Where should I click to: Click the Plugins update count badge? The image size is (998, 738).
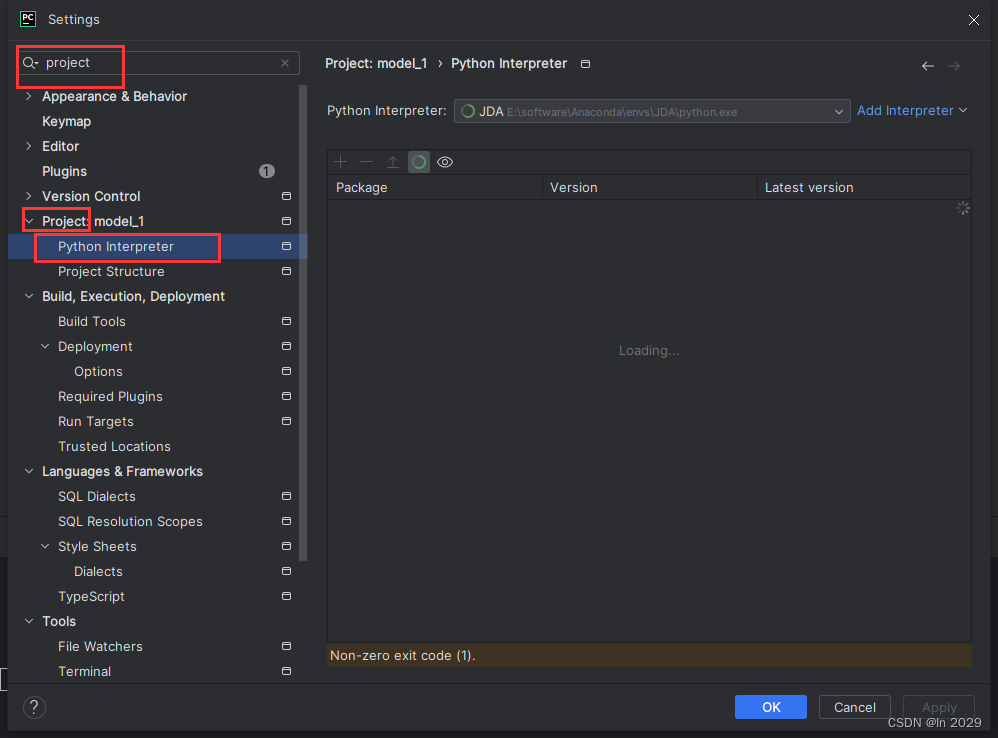tap(267, 171)
